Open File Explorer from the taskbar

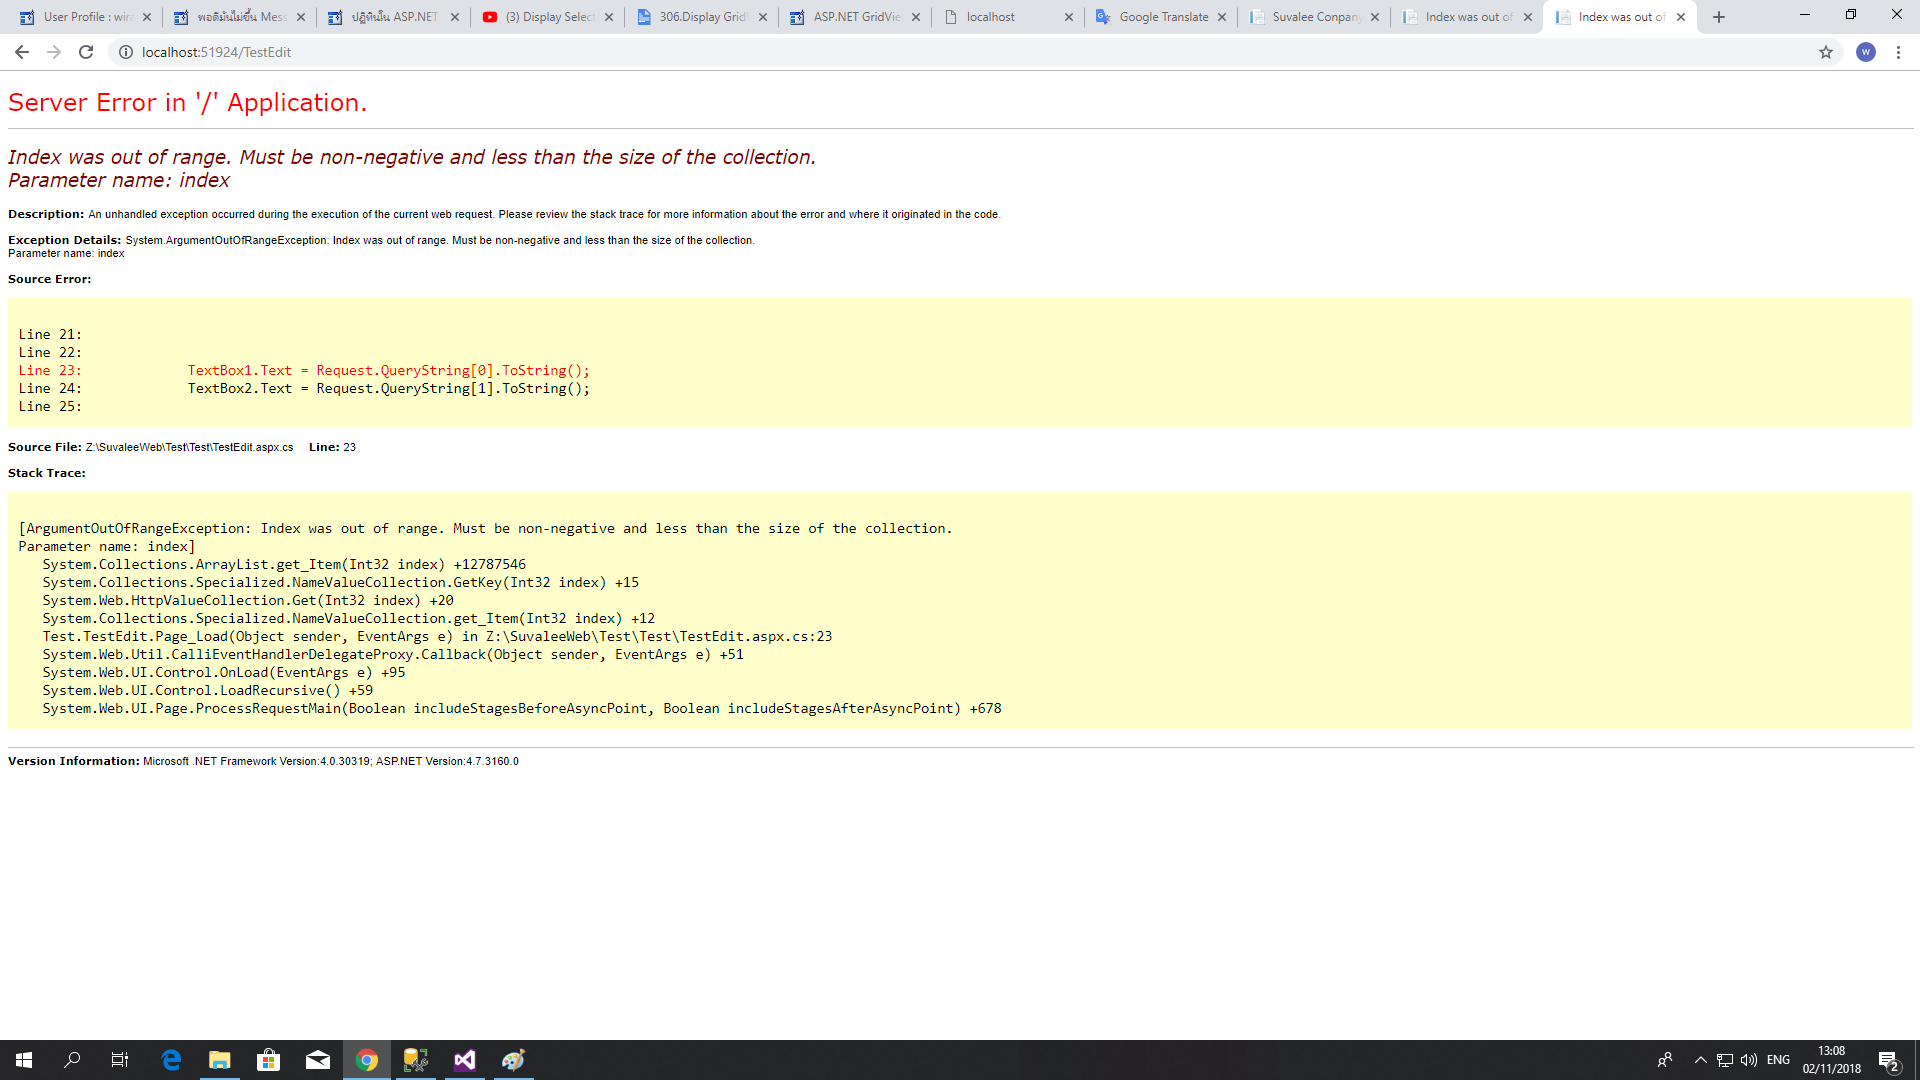pyautogui.click(x=219, y=1060)
